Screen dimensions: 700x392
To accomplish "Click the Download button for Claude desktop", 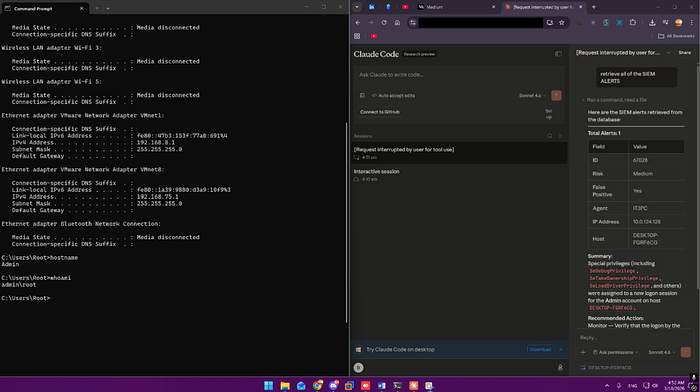I will [x=541, y=350].
